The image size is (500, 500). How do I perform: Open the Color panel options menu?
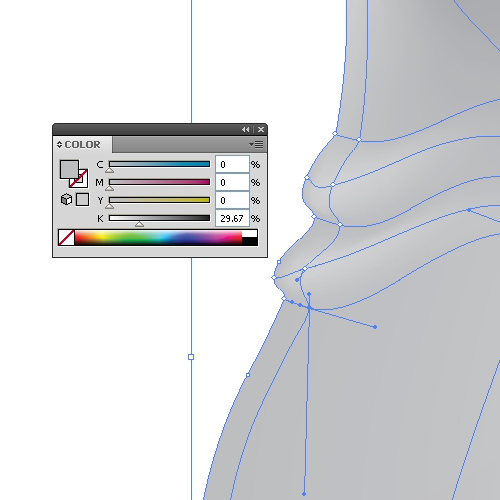coord(256,144)
